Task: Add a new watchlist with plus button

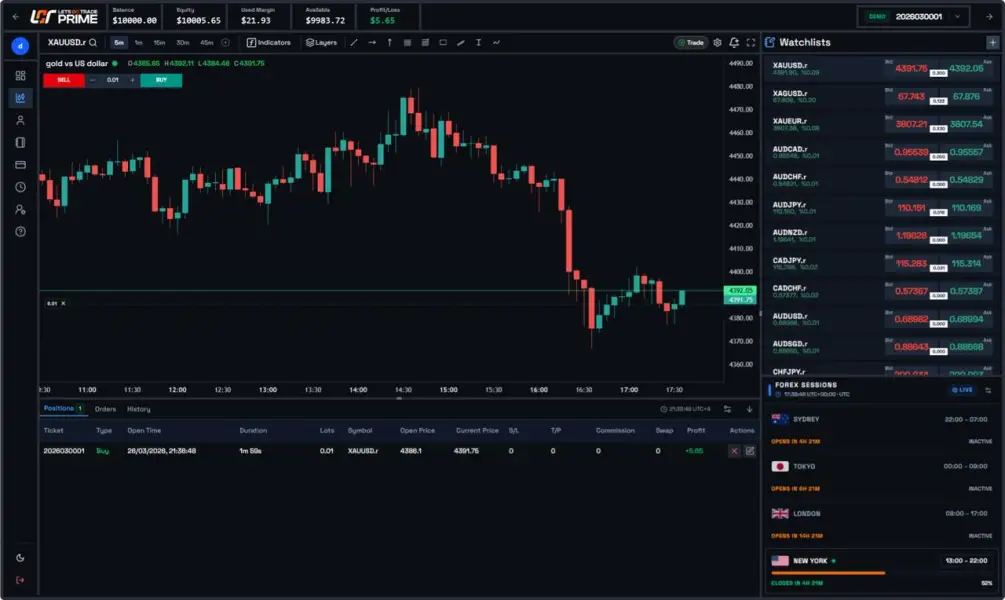Action: click(992, 42)
